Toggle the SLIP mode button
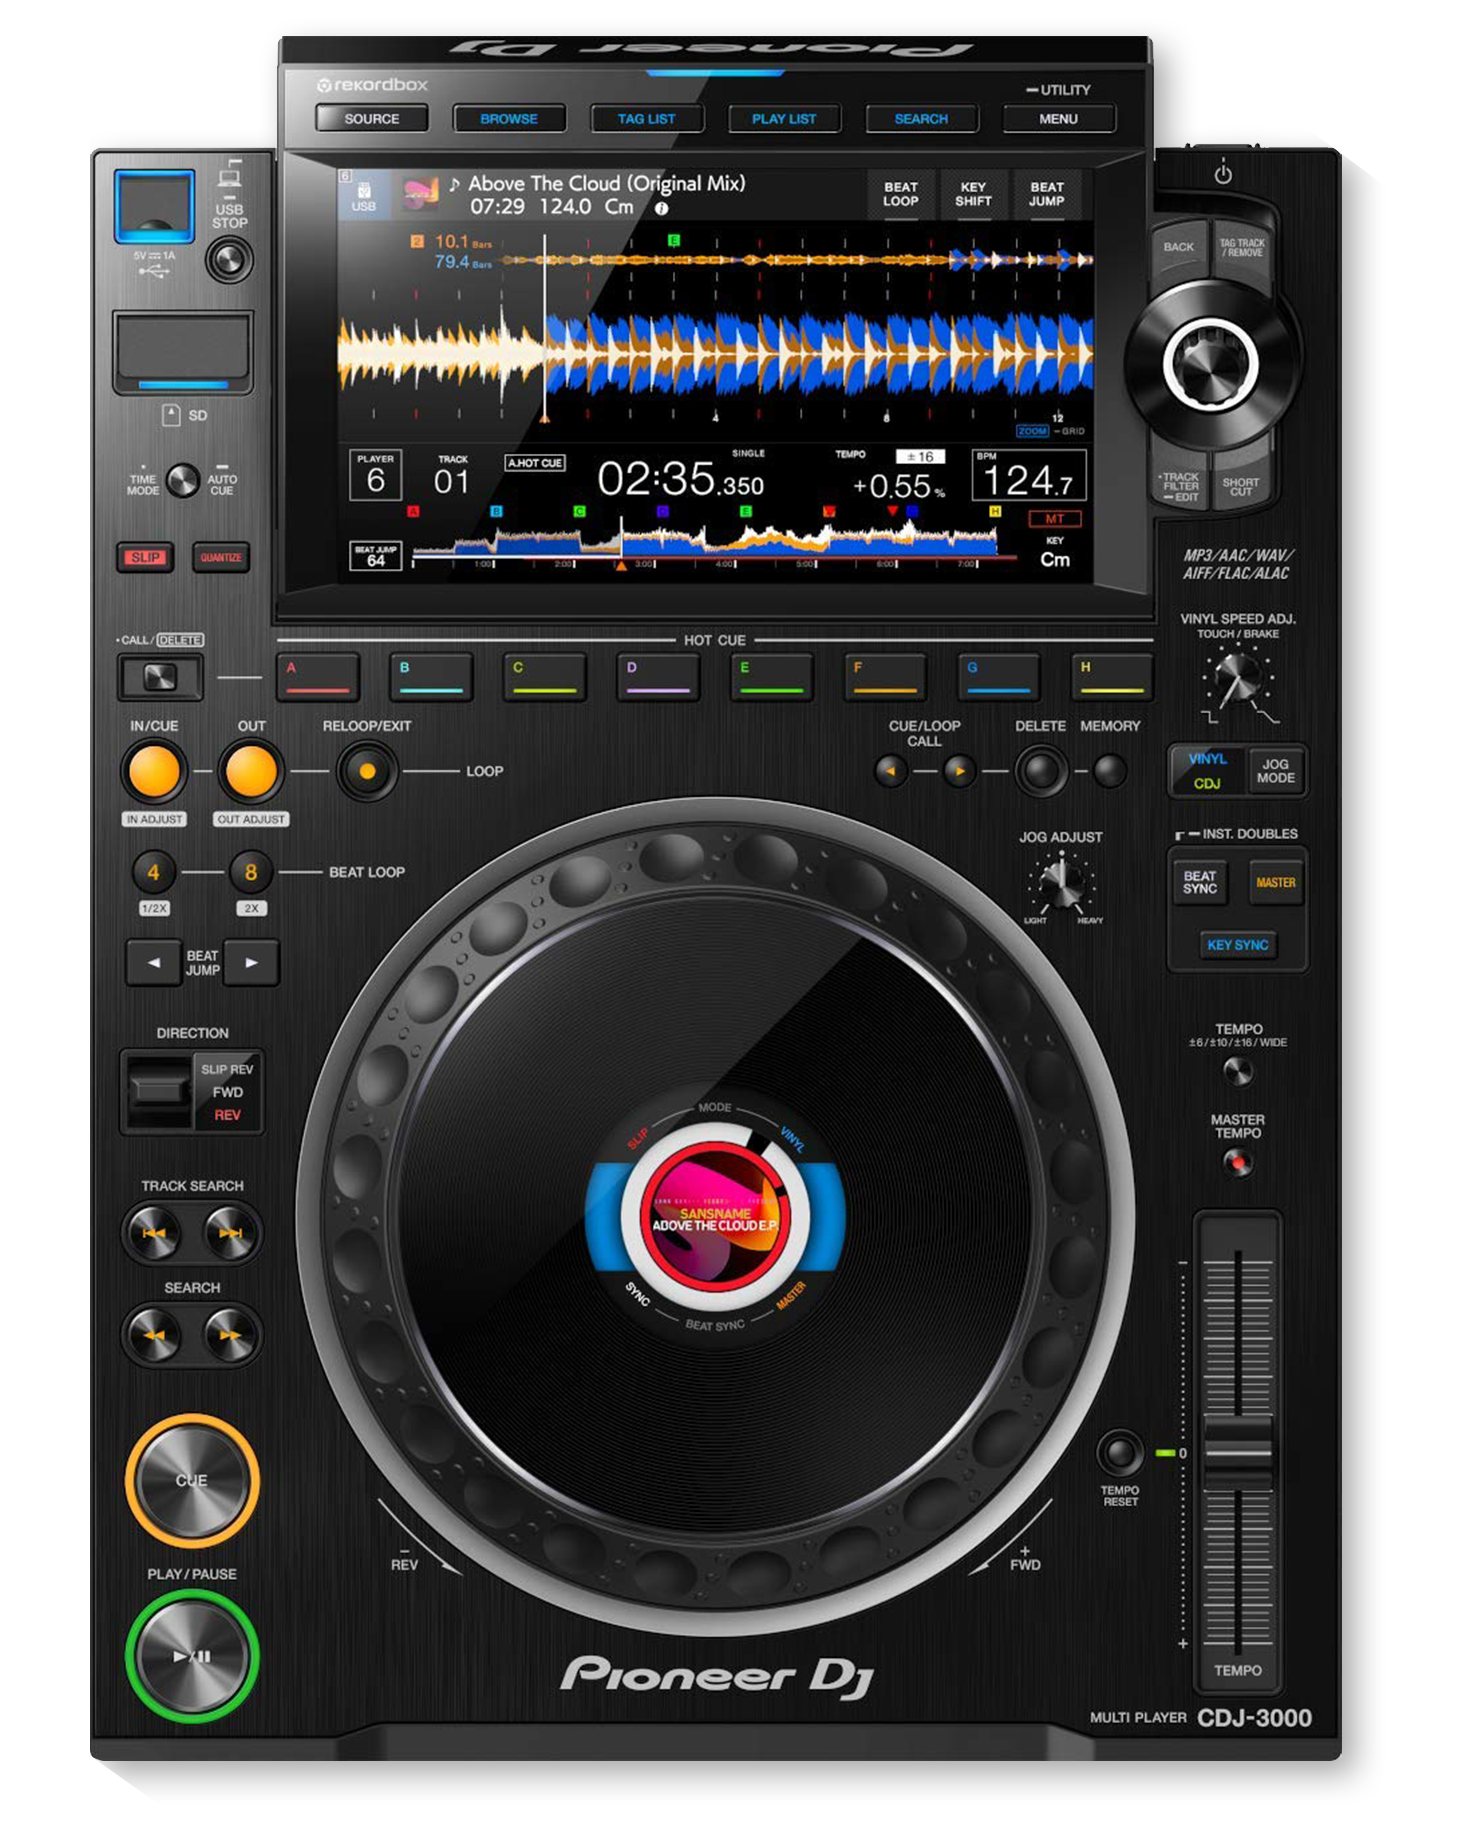The width and height of the screenshot is (1477, 1834). coord(146,557)
